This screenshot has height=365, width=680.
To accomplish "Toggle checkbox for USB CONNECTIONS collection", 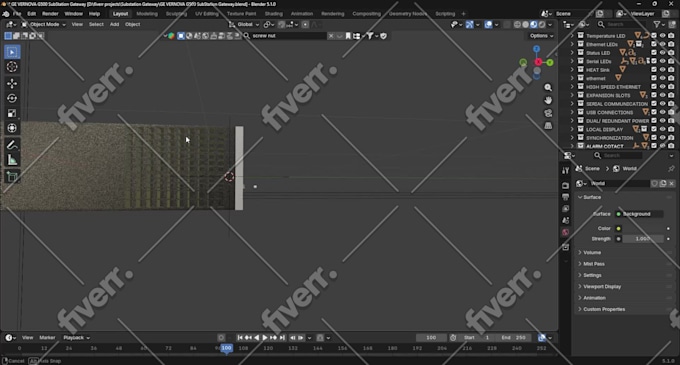I will [x=654, y=112].
